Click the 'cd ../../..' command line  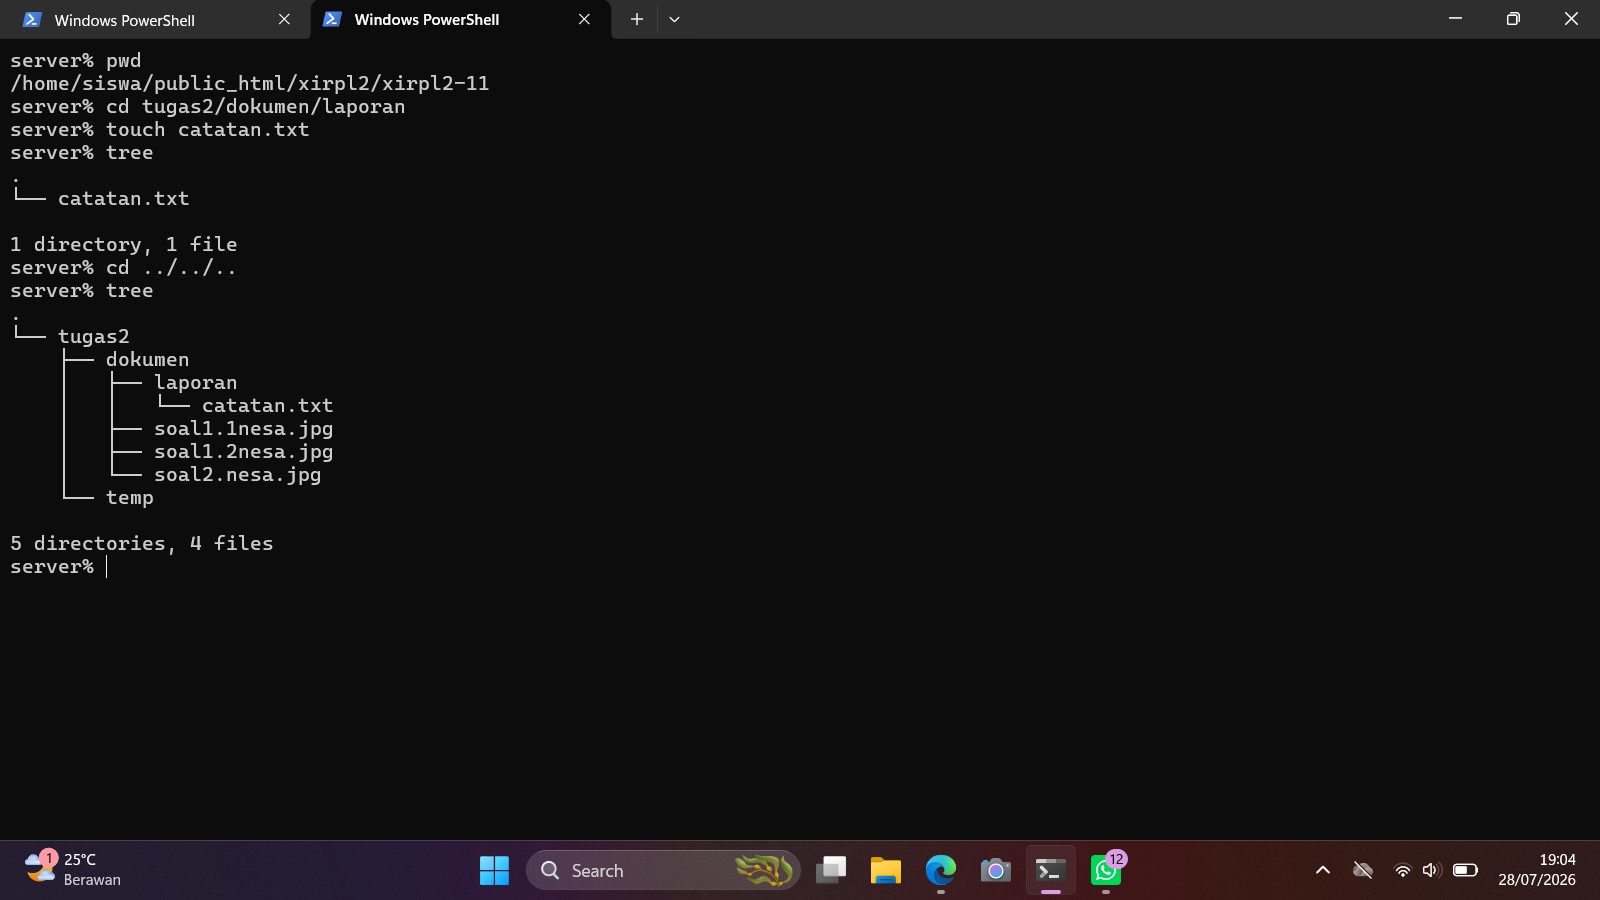tap(124, 268)
